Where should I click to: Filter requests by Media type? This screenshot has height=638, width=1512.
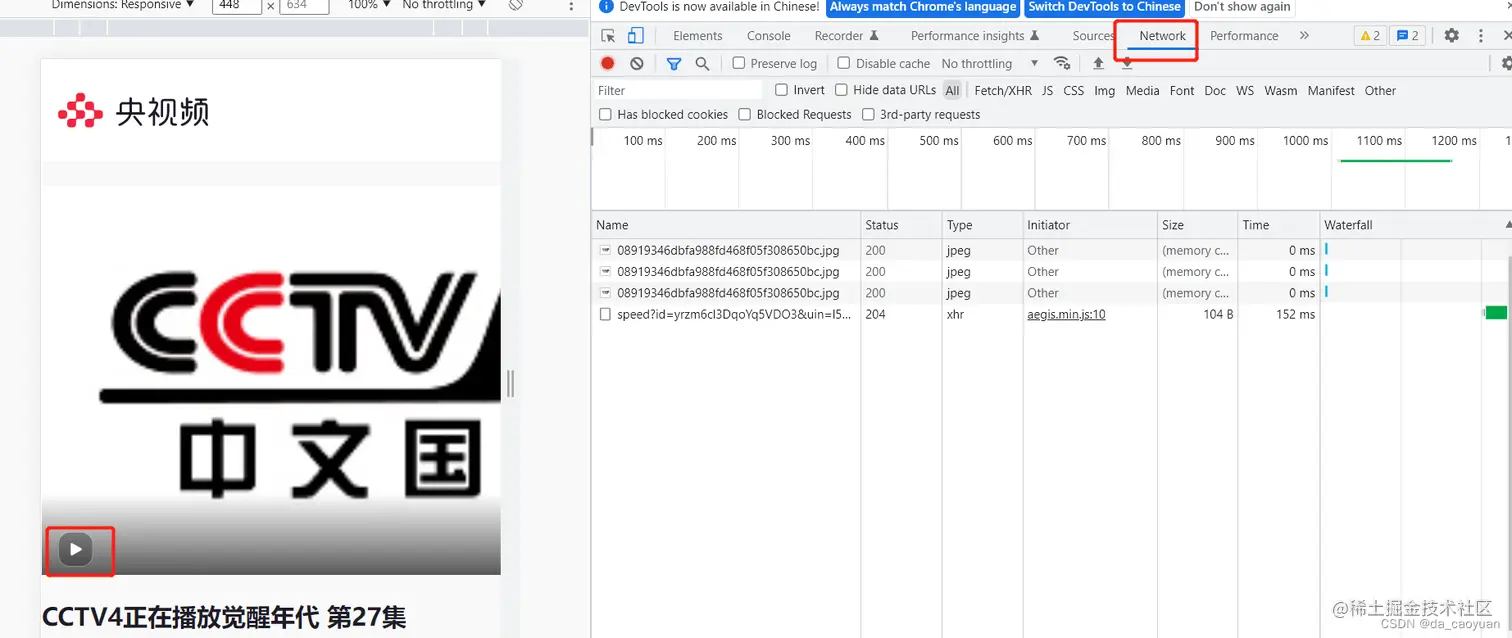point(1142,90)
